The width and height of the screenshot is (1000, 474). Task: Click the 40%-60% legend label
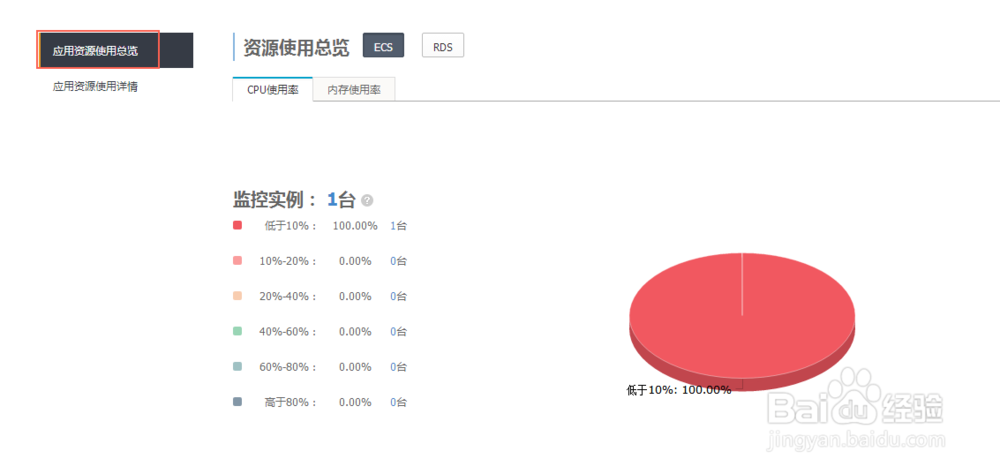pos(288,332)
